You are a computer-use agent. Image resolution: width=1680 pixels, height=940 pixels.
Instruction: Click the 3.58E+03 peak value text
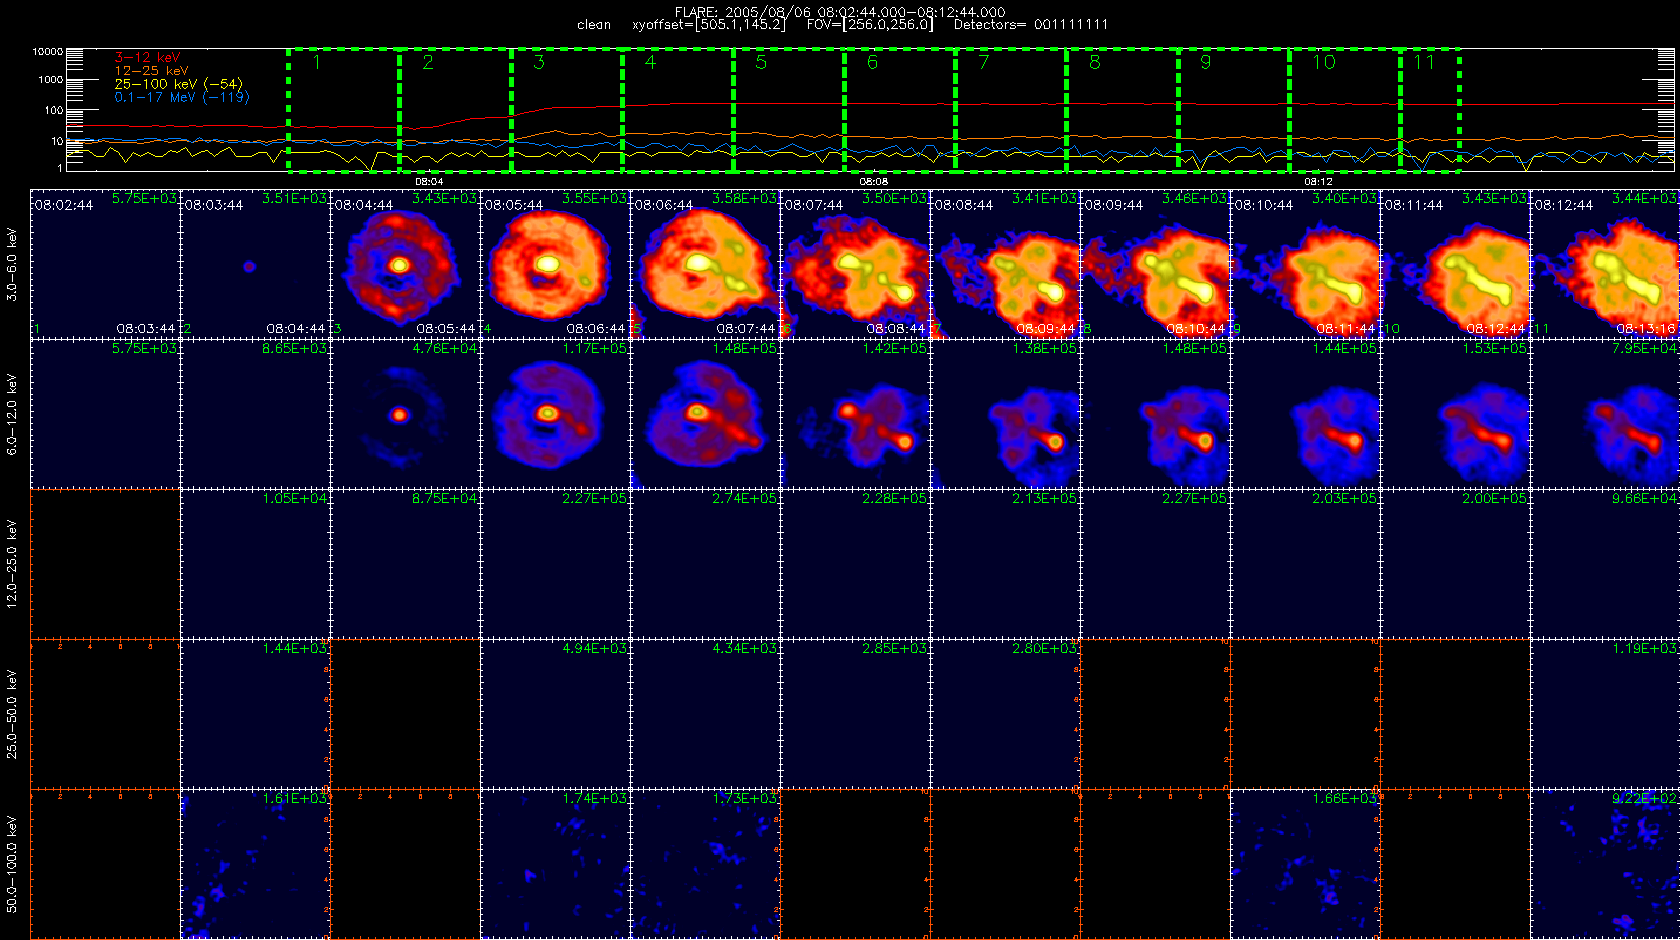pos(744,198)
